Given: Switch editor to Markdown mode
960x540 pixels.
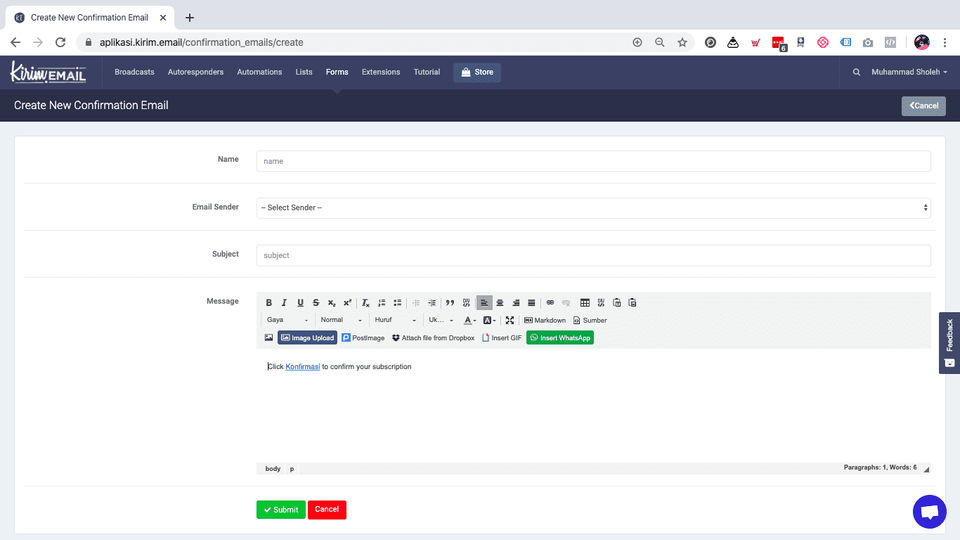Looking at the screenshot, I should coord(545,320).
